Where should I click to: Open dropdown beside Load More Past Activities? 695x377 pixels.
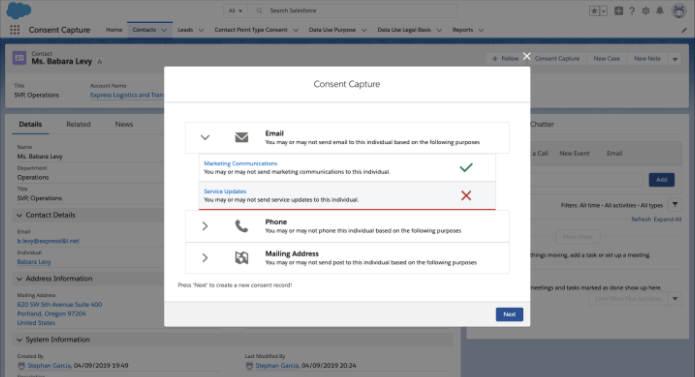675,299
